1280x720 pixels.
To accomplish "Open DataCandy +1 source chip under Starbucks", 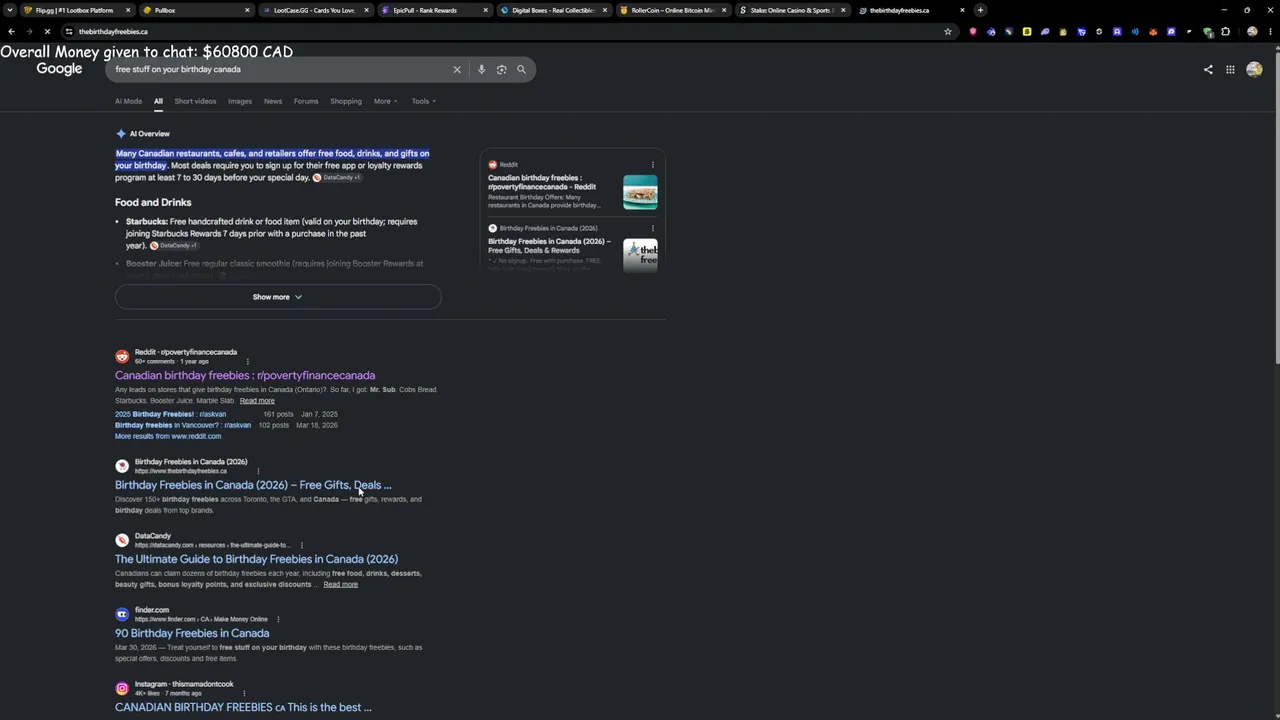I will pos(174,246).
